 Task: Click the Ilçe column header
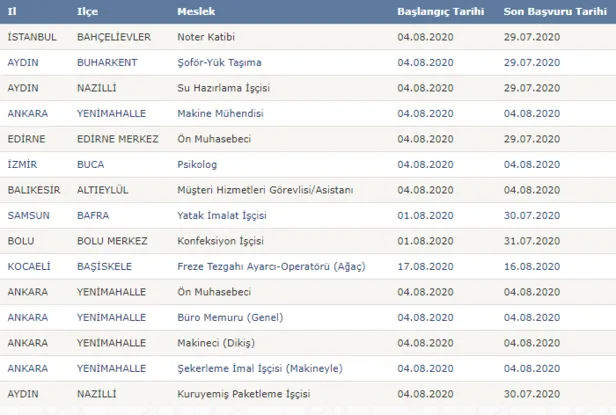pos(88,10)
